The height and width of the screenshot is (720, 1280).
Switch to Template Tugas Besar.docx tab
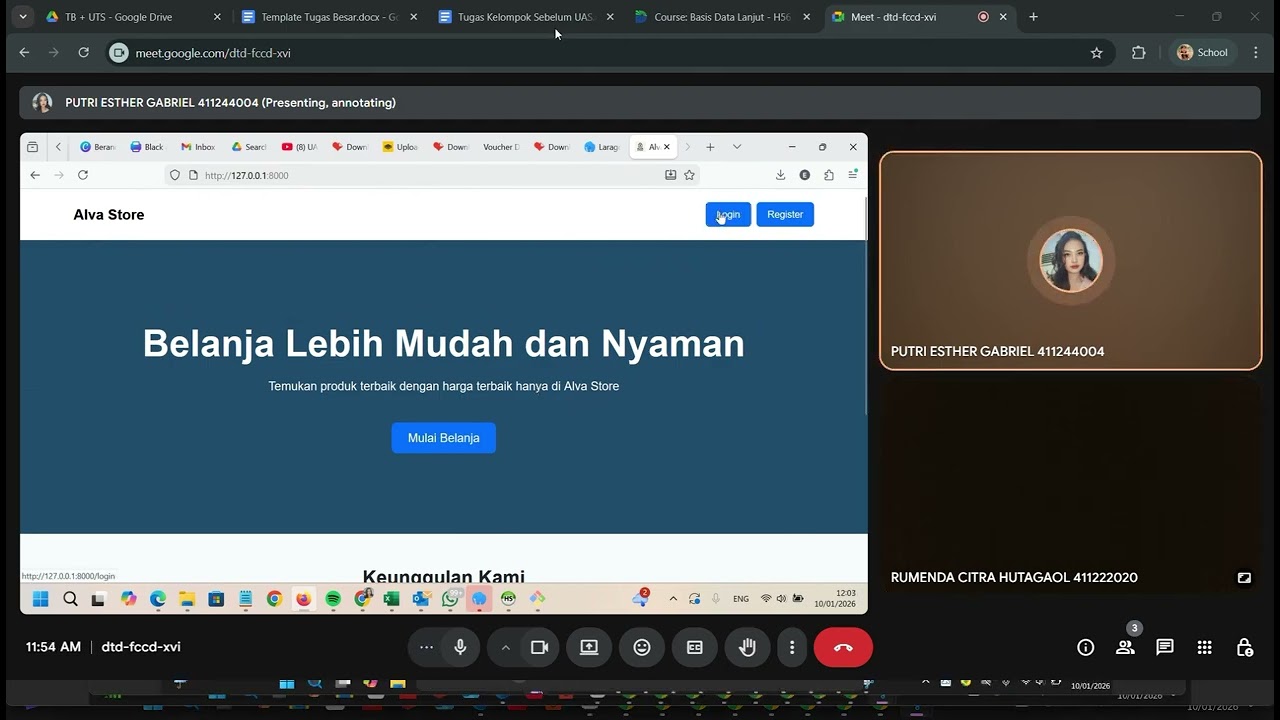(x=329, y=17)
